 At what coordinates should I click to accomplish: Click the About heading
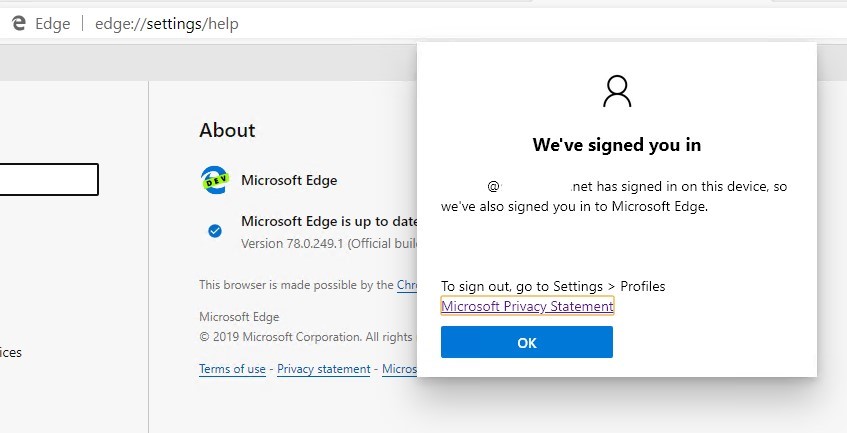click(x=227, y=130)
